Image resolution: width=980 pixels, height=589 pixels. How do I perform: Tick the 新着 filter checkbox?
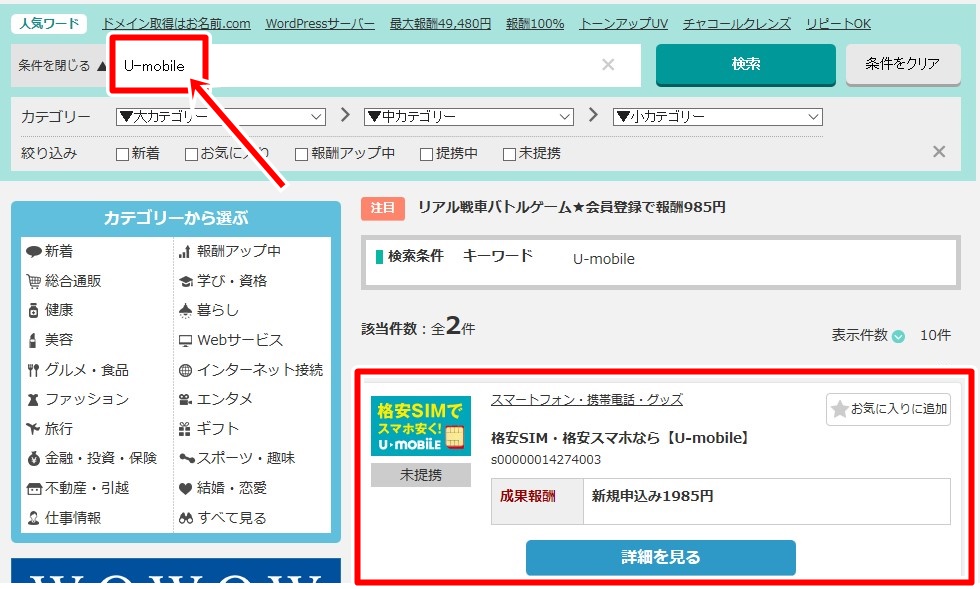pyautogui.click(x=122, y=154)
